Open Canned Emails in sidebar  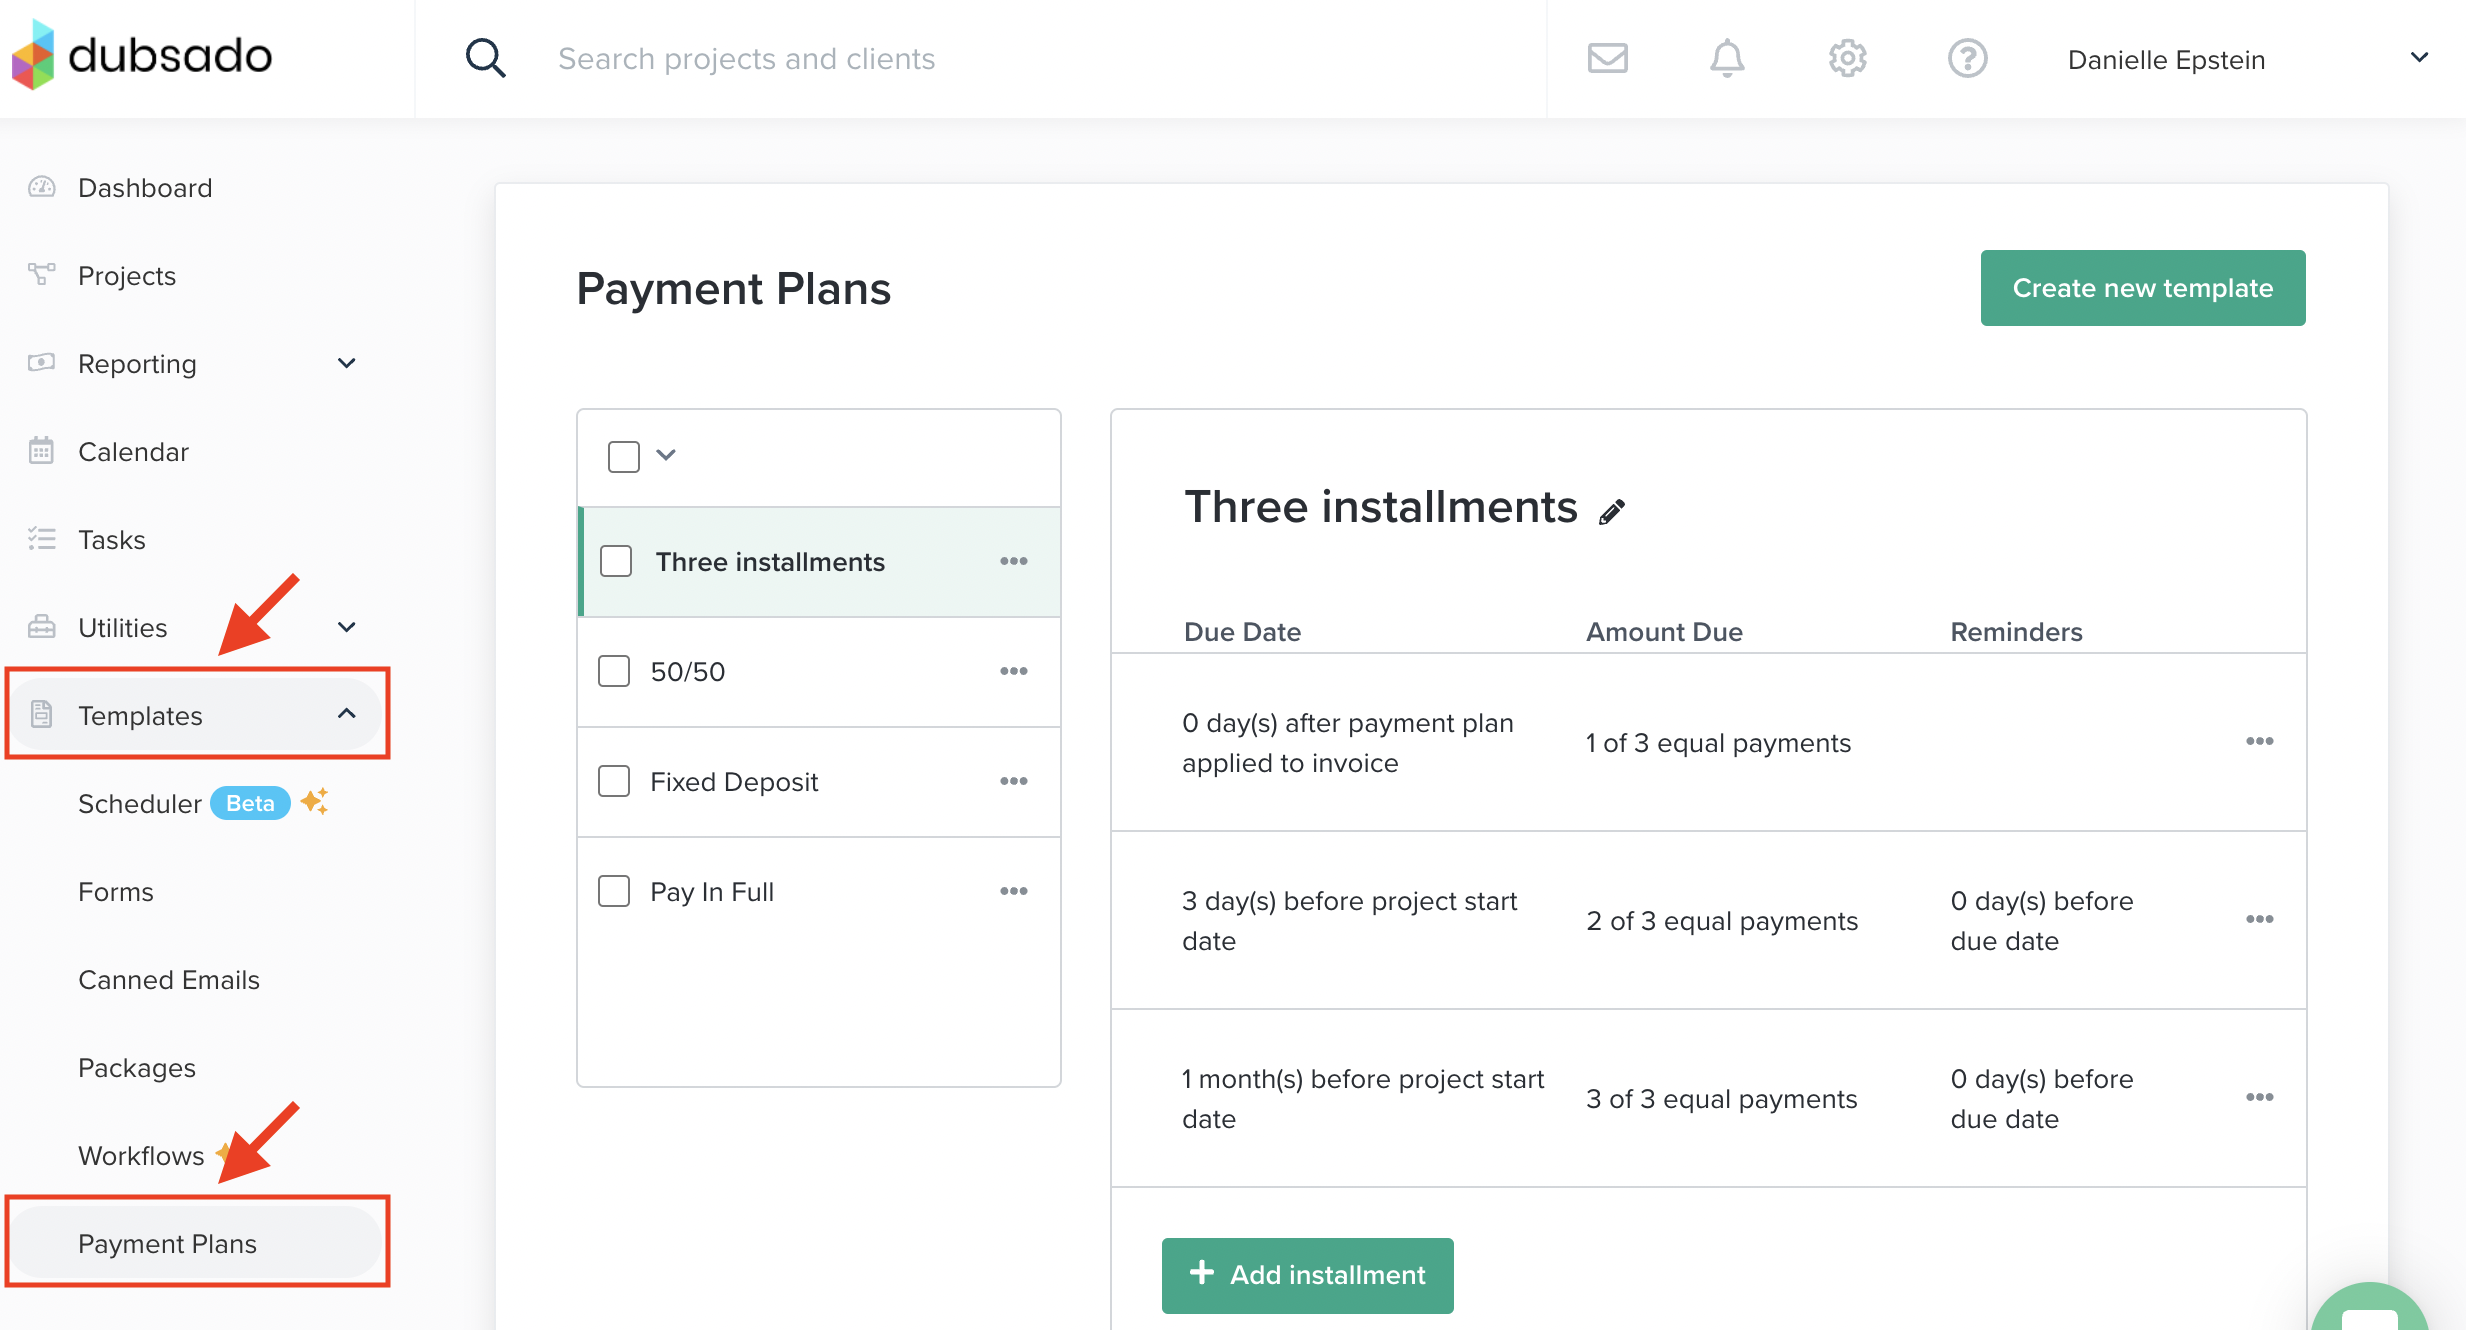[169, 980]
